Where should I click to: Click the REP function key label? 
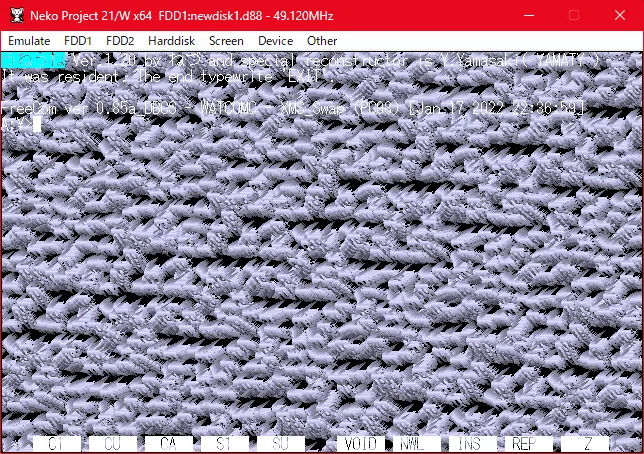[528, 443]
